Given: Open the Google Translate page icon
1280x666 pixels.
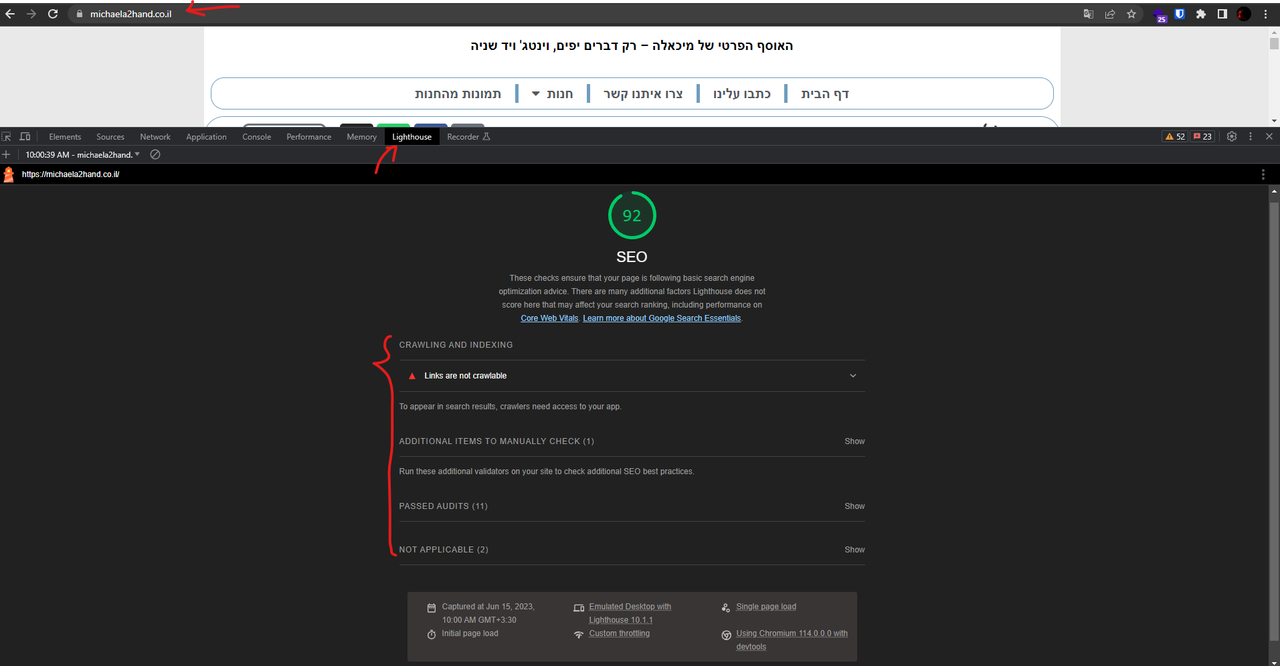Looking at the screenshot, I should coord(1089,14).
